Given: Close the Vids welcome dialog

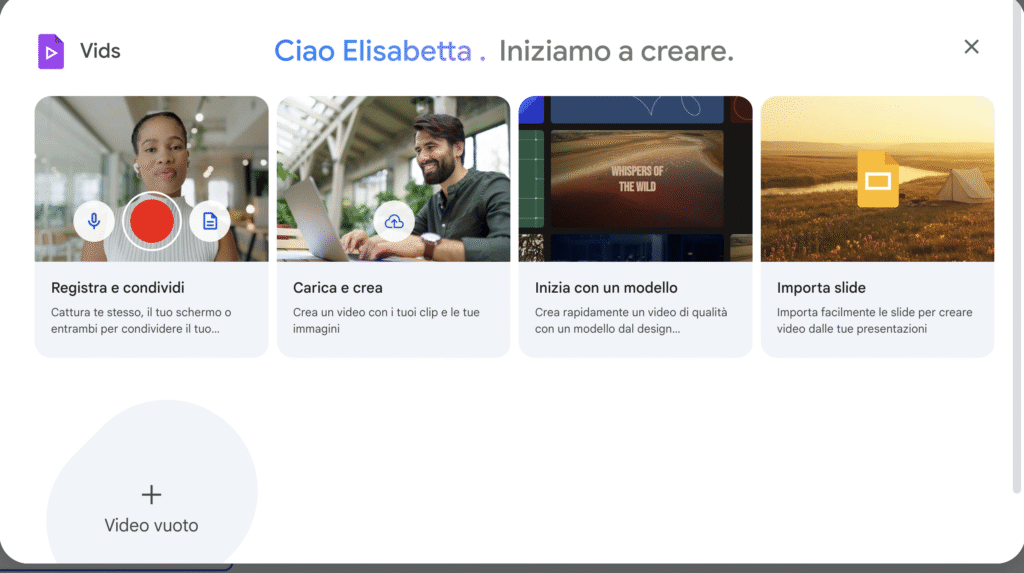Looking at the screenshot, I should tap(971, 46).
